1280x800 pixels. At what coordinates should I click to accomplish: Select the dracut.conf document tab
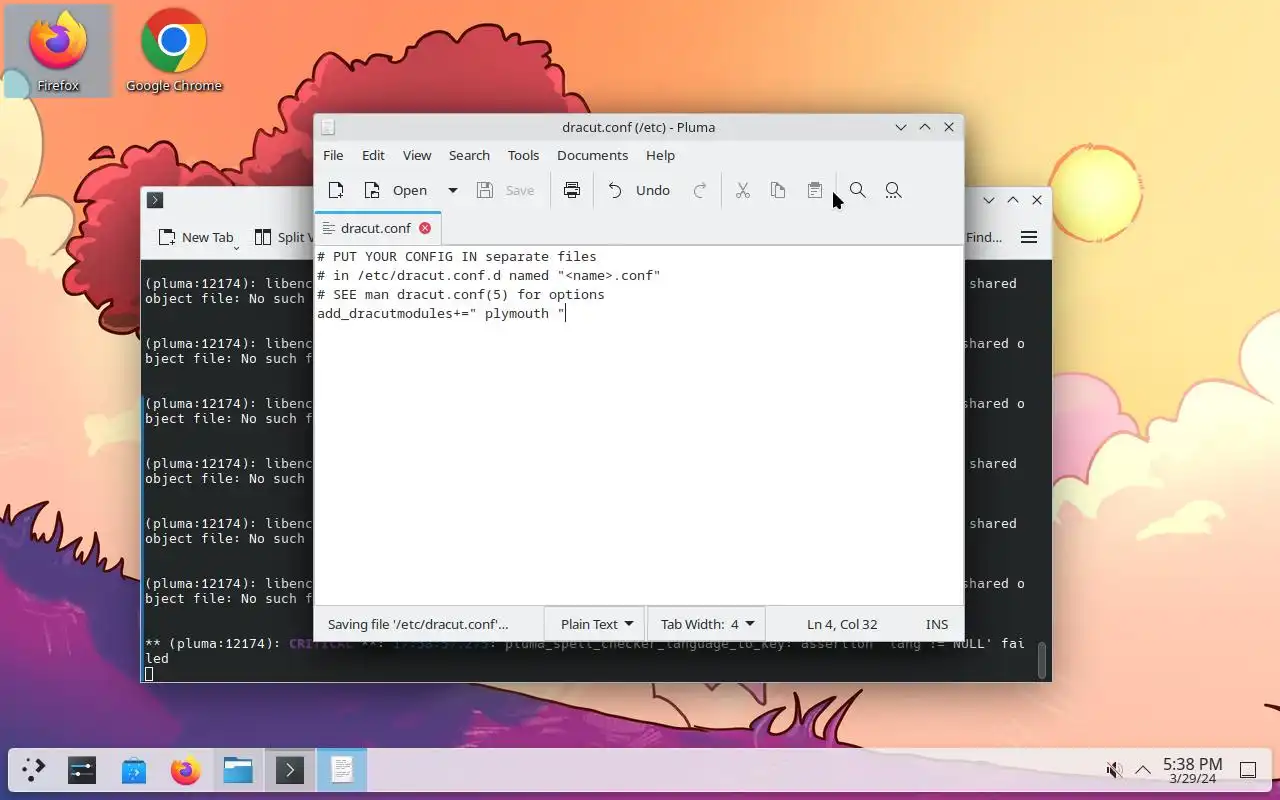[x=376, y=228]
